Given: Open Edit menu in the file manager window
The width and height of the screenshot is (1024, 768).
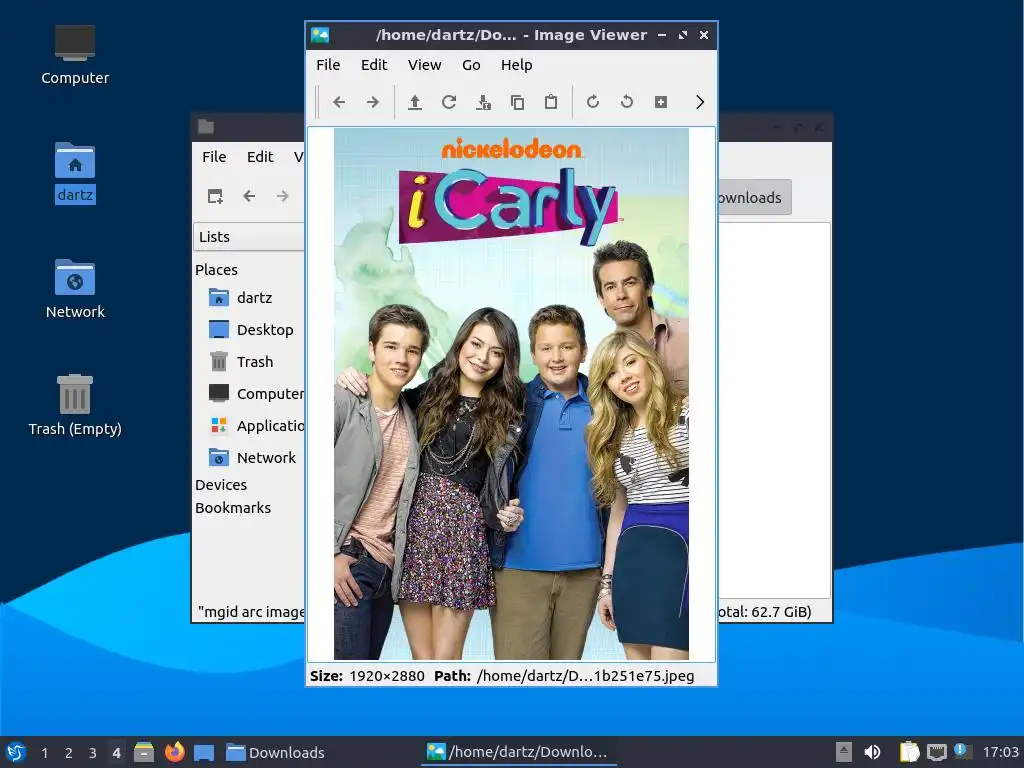Looking at the screenshot, I should pyautogui.click(x=260, y=157).
